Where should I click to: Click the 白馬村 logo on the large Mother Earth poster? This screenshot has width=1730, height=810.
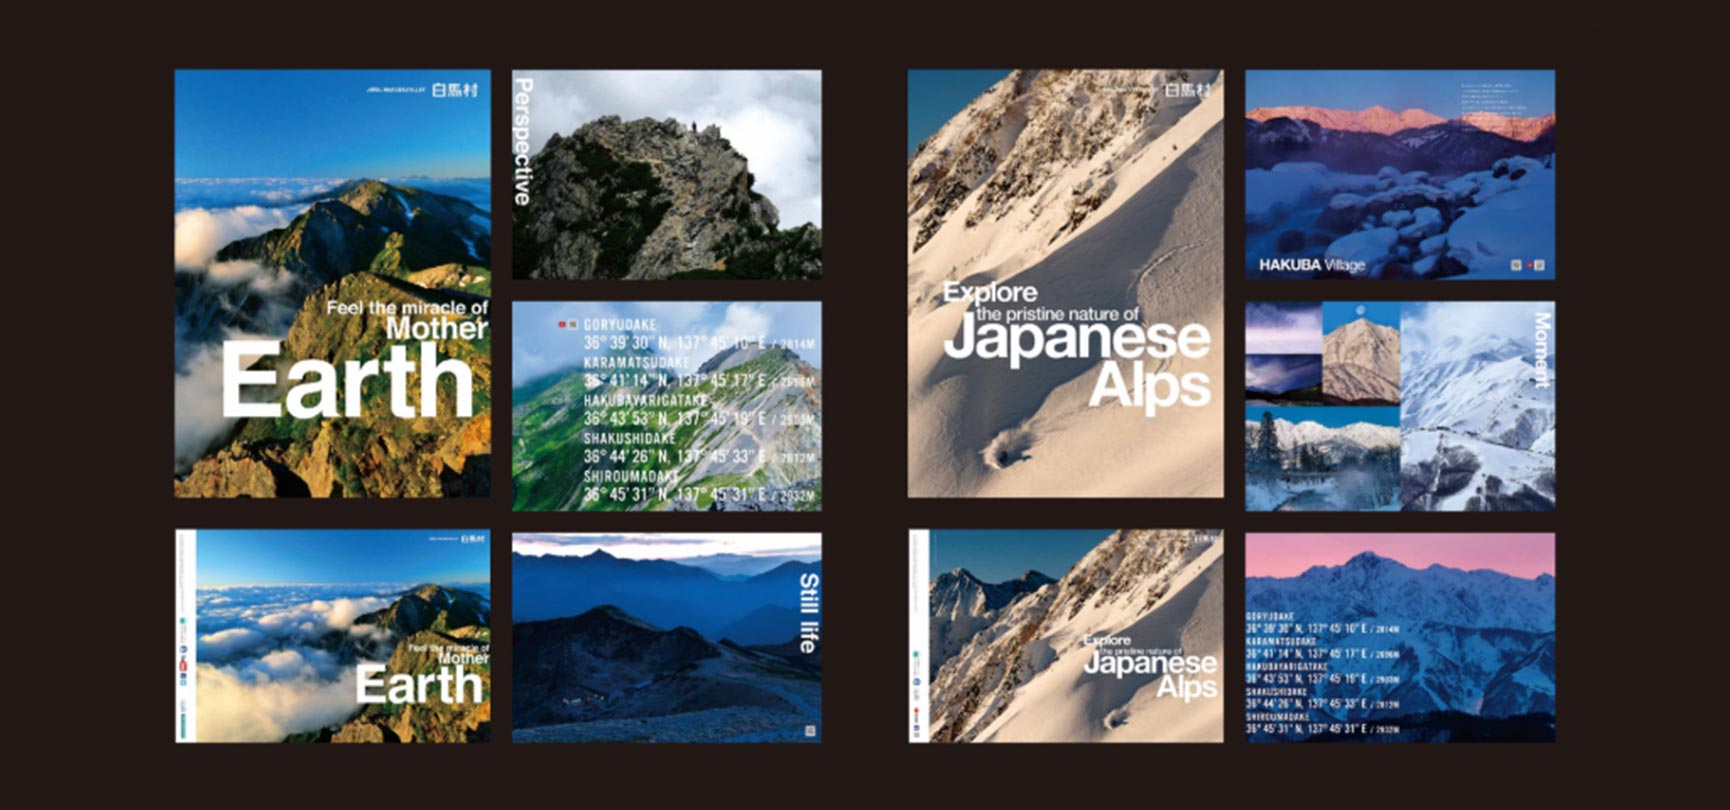(x=455, y=90)
